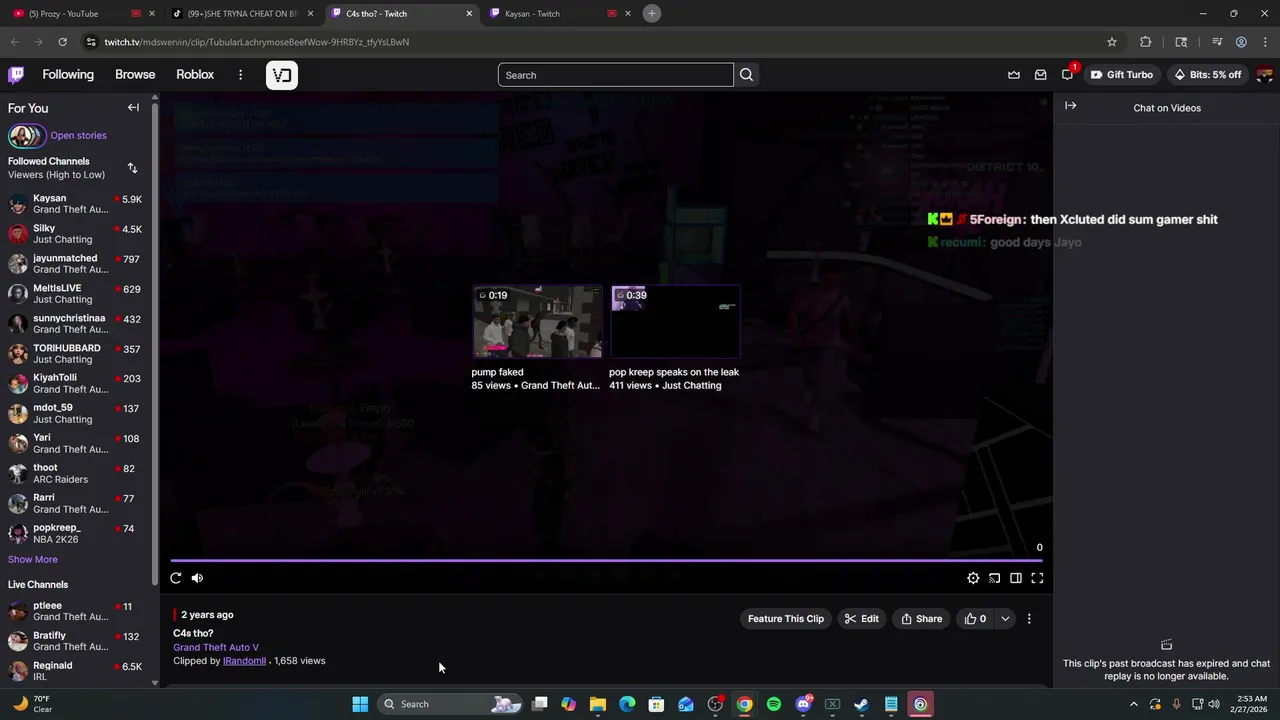Open ptleee live channel

(x=75, y=611)
